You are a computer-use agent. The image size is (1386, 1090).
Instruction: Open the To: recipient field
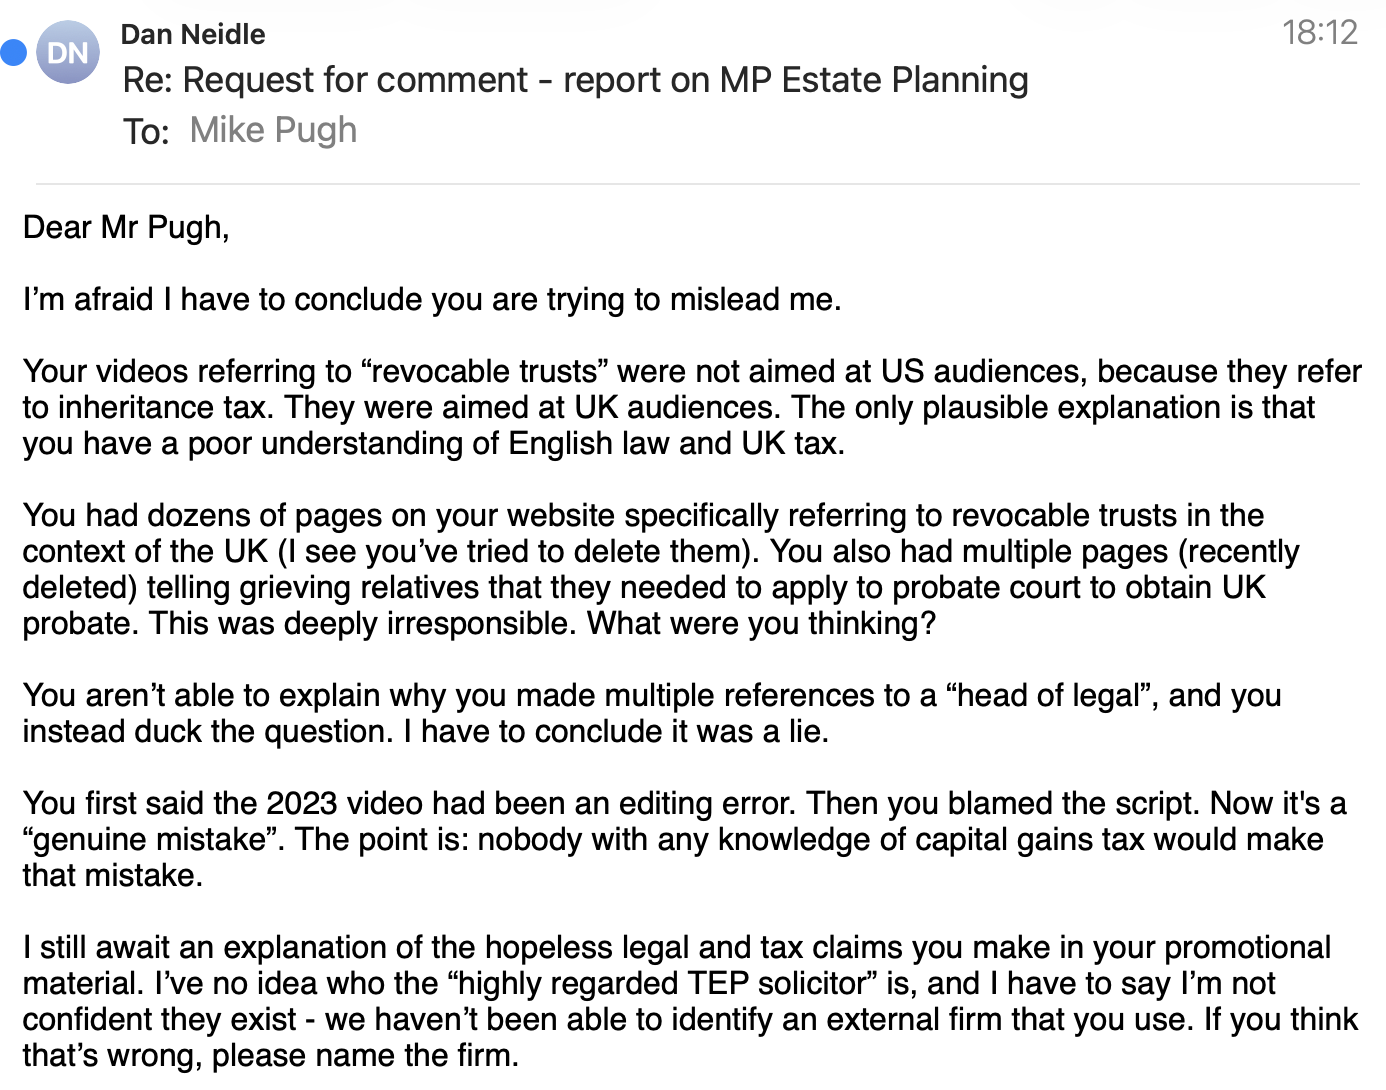click(146, 130)
